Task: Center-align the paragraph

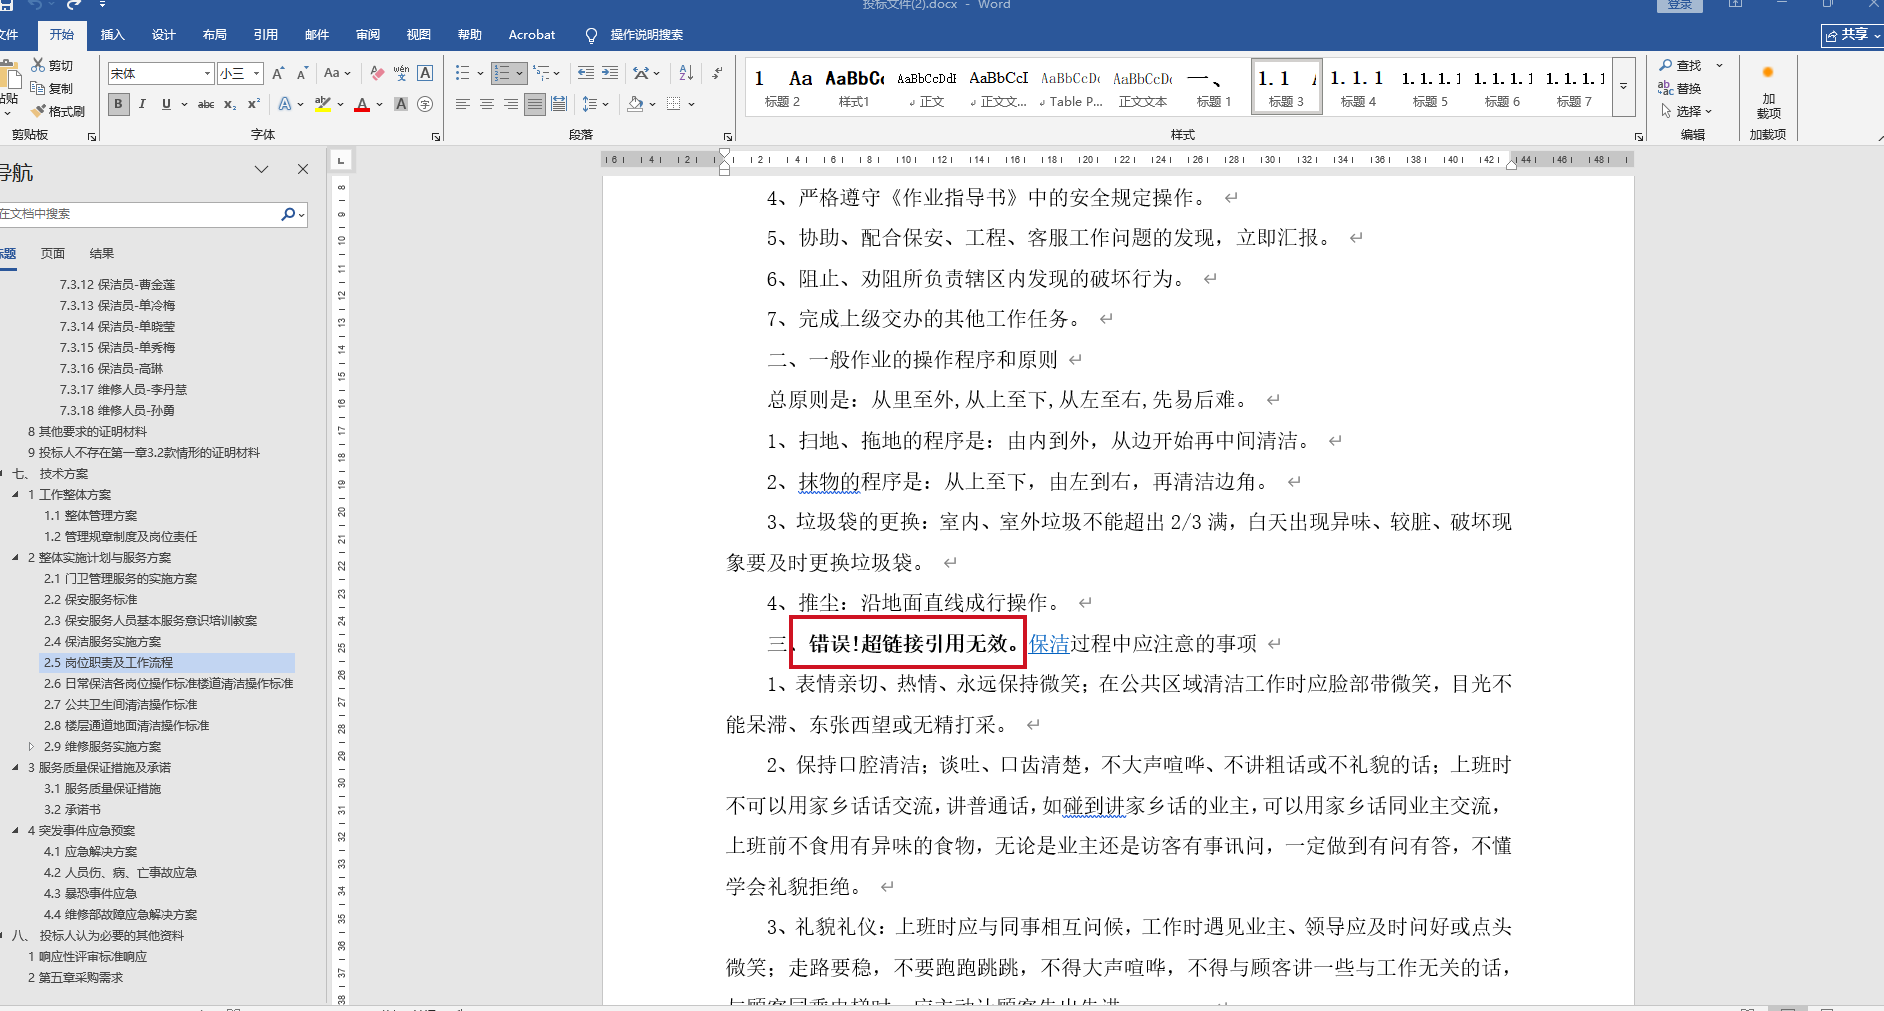Action: [x=486, y=104]
